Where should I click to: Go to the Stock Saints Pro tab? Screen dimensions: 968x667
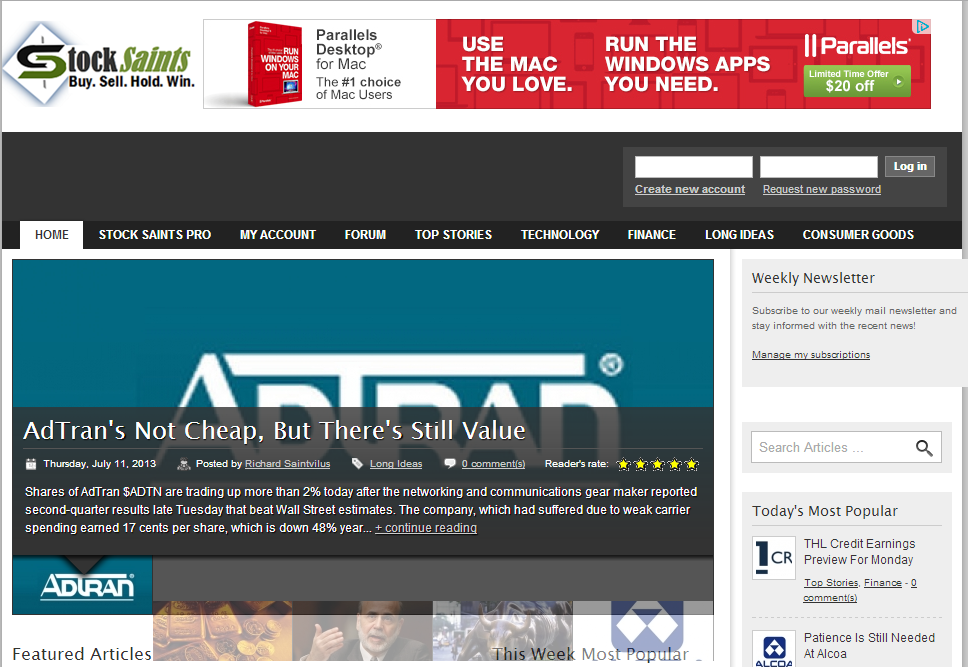coord(155,235)
